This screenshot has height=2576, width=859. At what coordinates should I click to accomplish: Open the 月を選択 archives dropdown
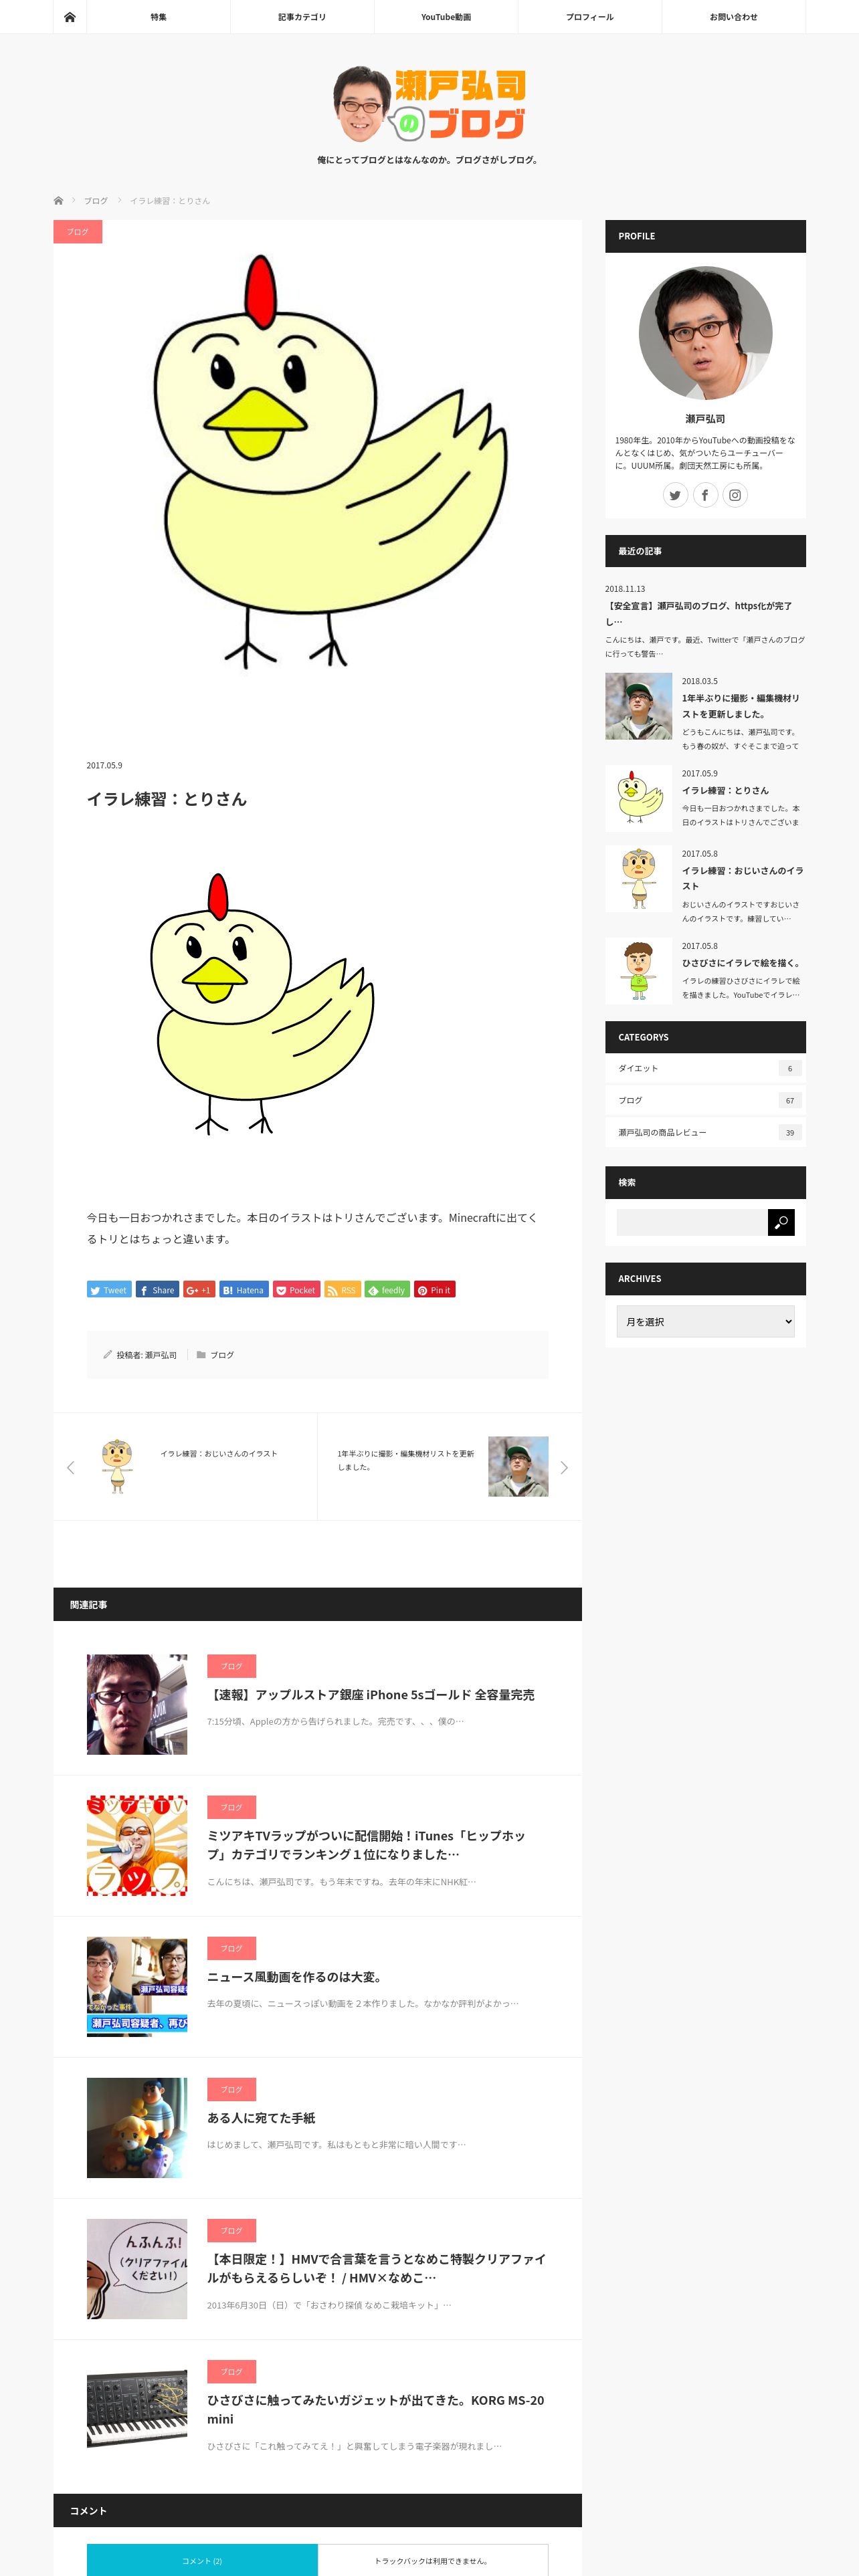point(705,1321)
